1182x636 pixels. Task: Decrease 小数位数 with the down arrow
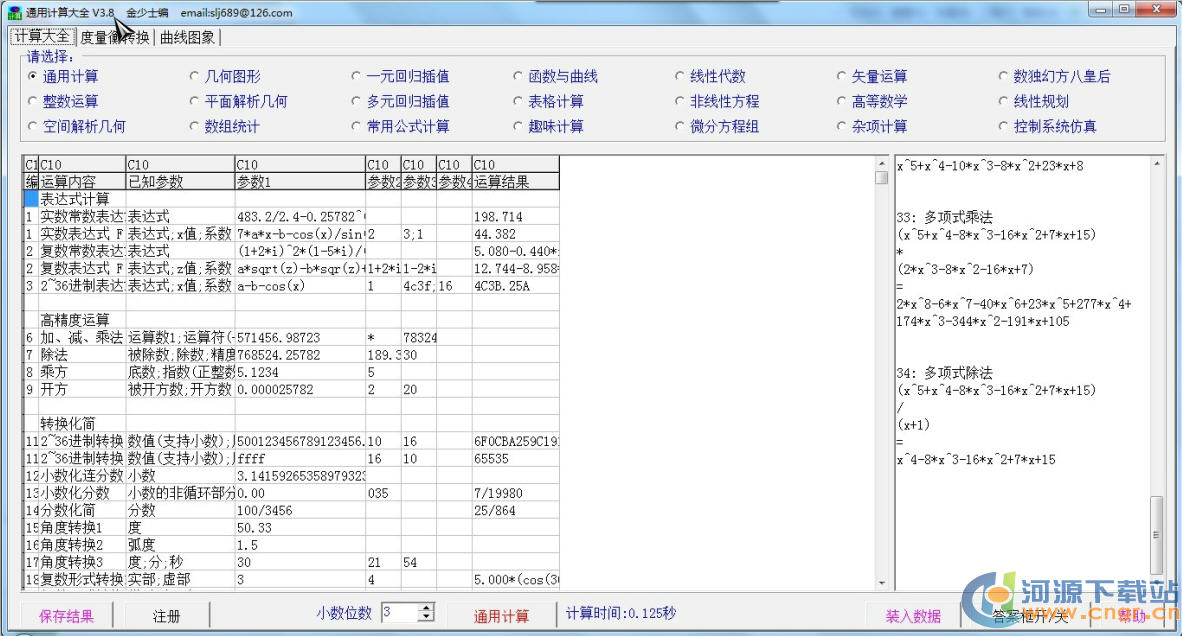[427, 618]
